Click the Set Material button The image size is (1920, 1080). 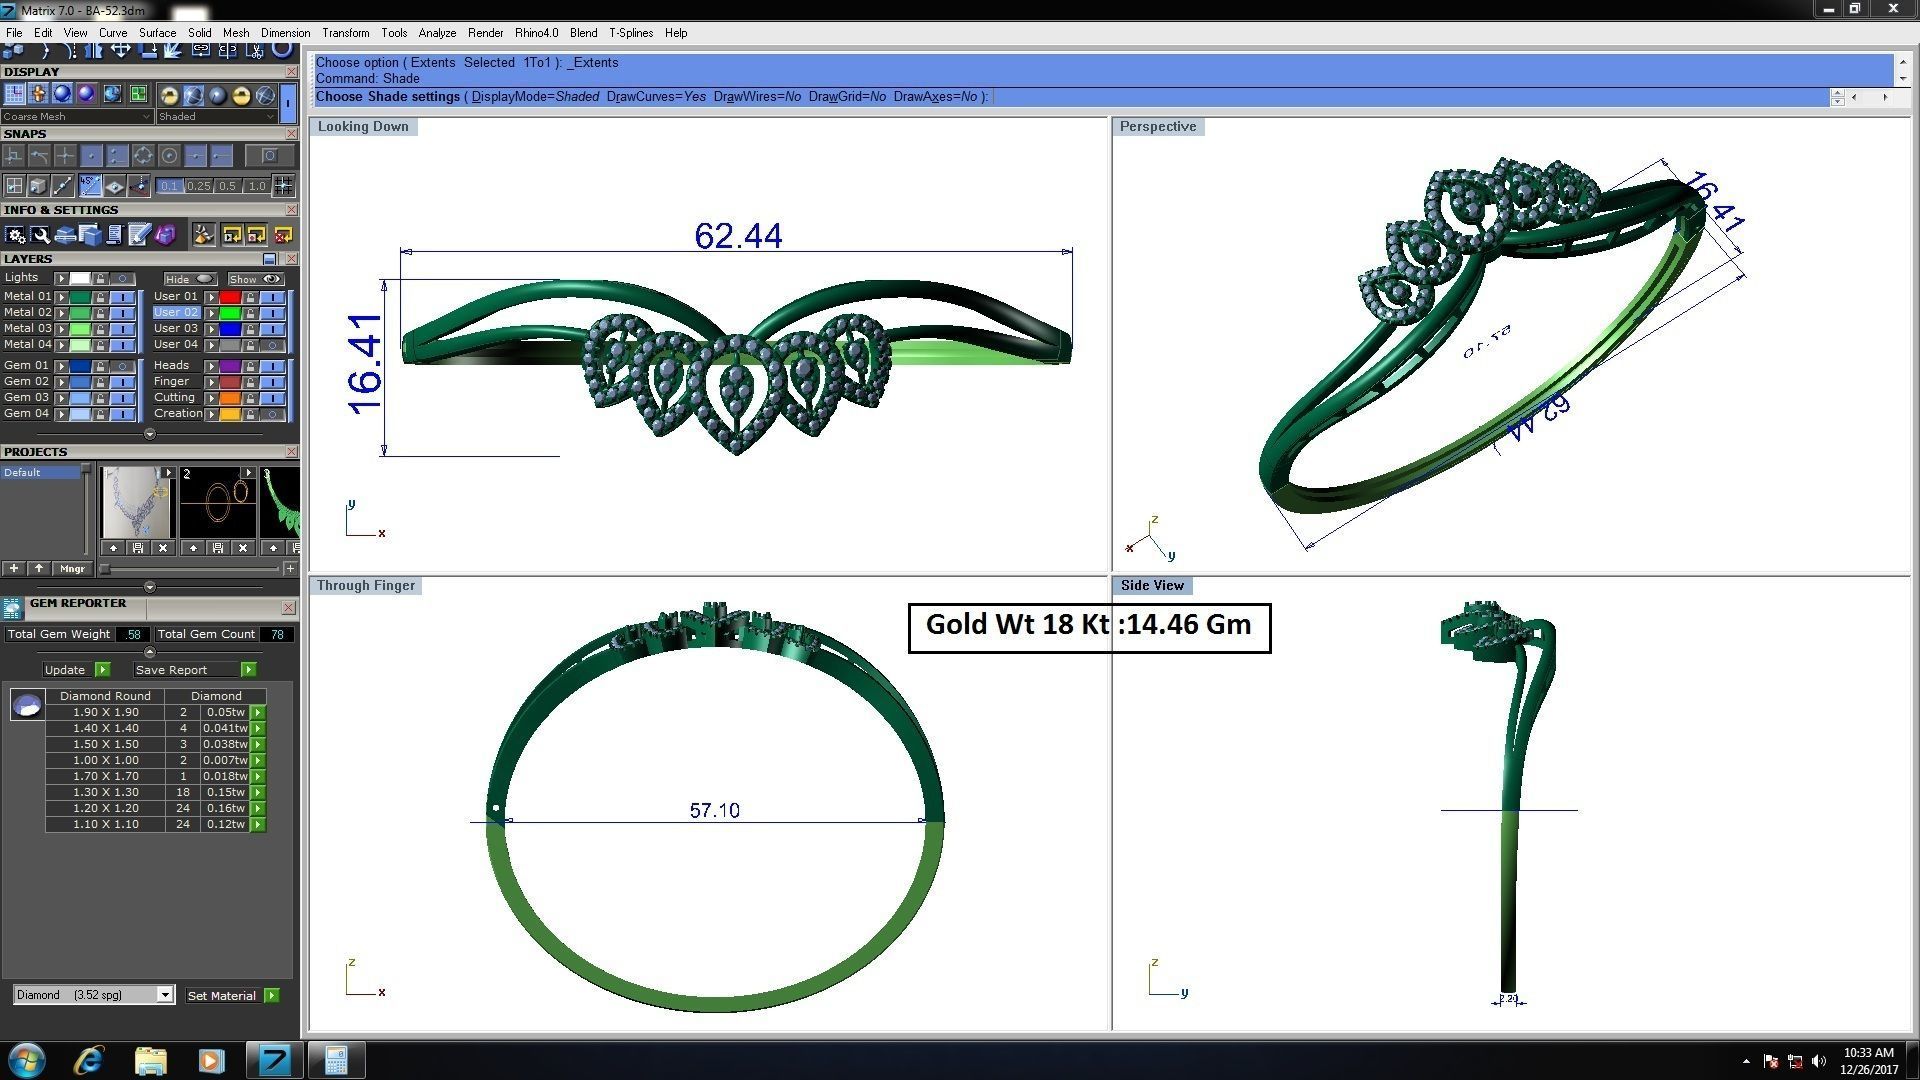[232, 996]
